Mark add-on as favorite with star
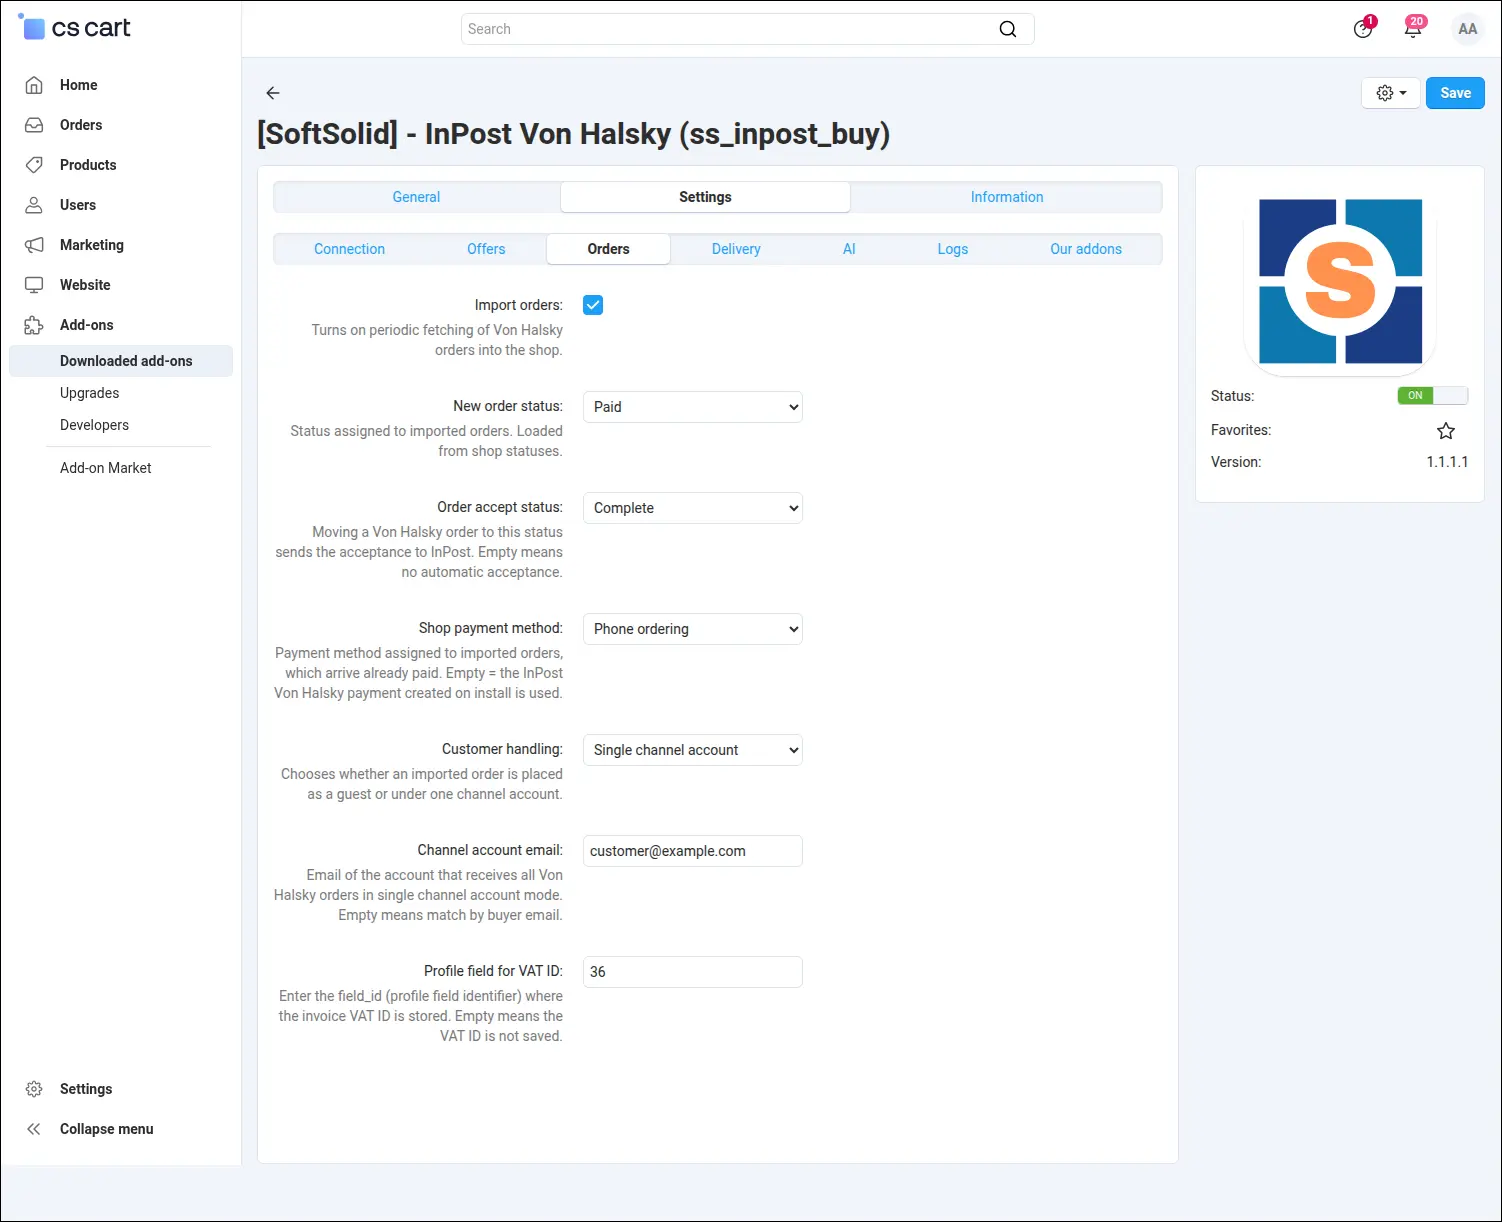Screen dimensions: 1502x1222 [x=1446, y=431]
